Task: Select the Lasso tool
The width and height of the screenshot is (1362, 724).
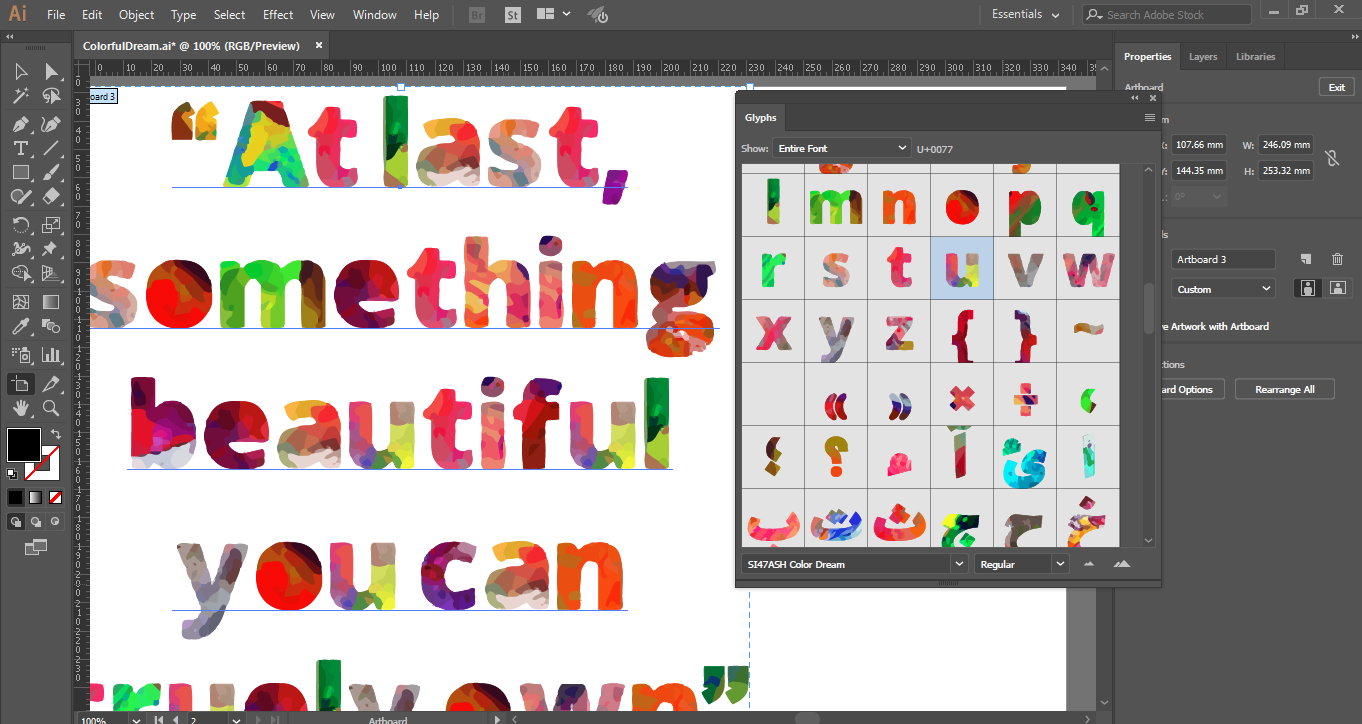Action: pyautogui.click(x=51, y=97)
